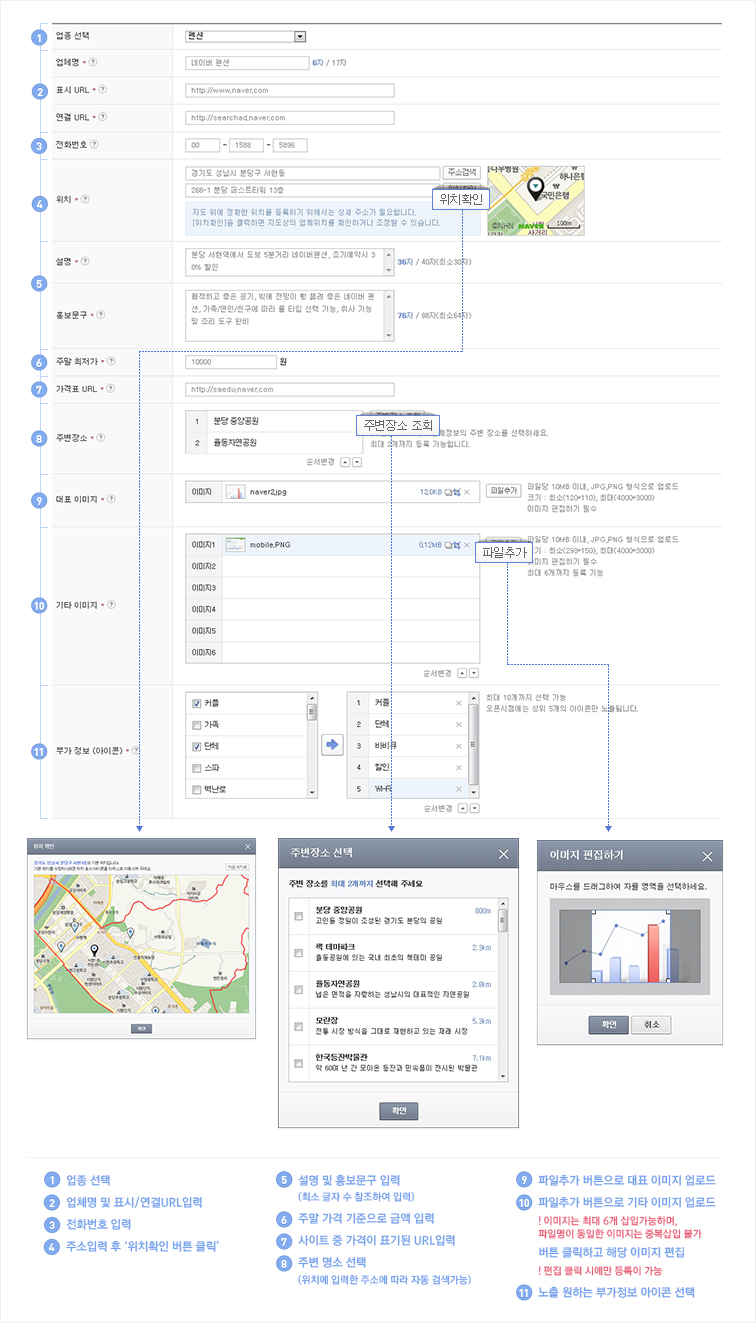Uncheck the 단체 checkbox
This screenshot has width=756, height=1323.
[x=196, y=747]
